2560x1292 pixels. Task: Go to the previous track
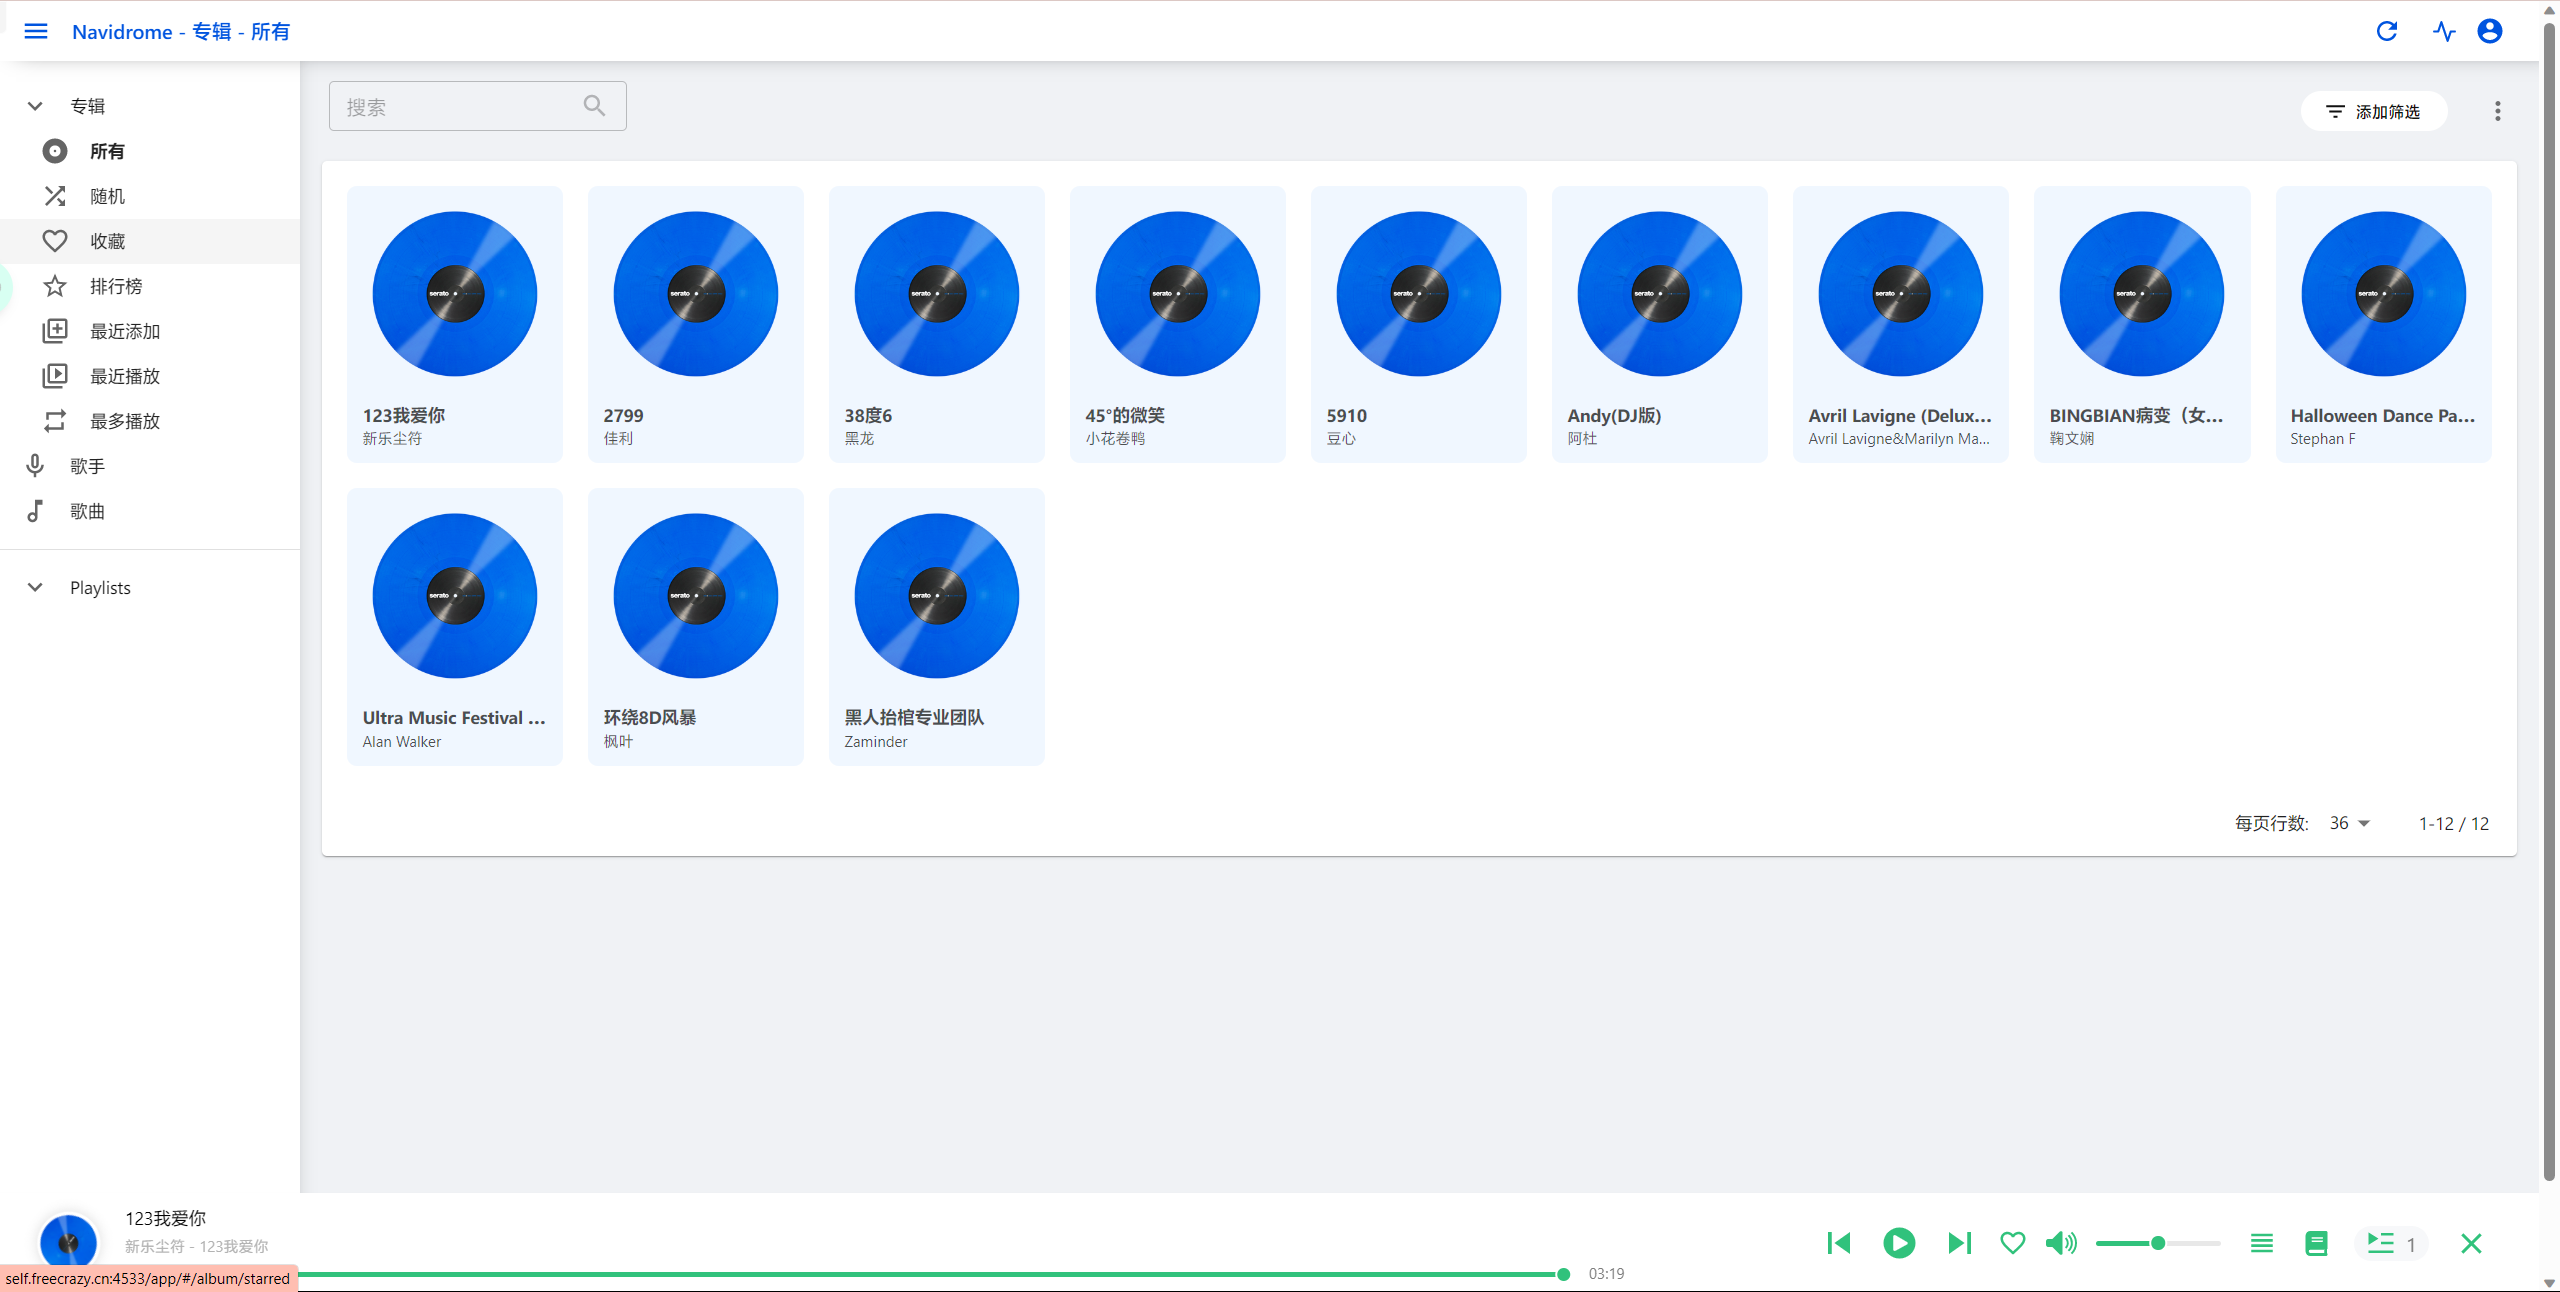coord(1839,1243)
